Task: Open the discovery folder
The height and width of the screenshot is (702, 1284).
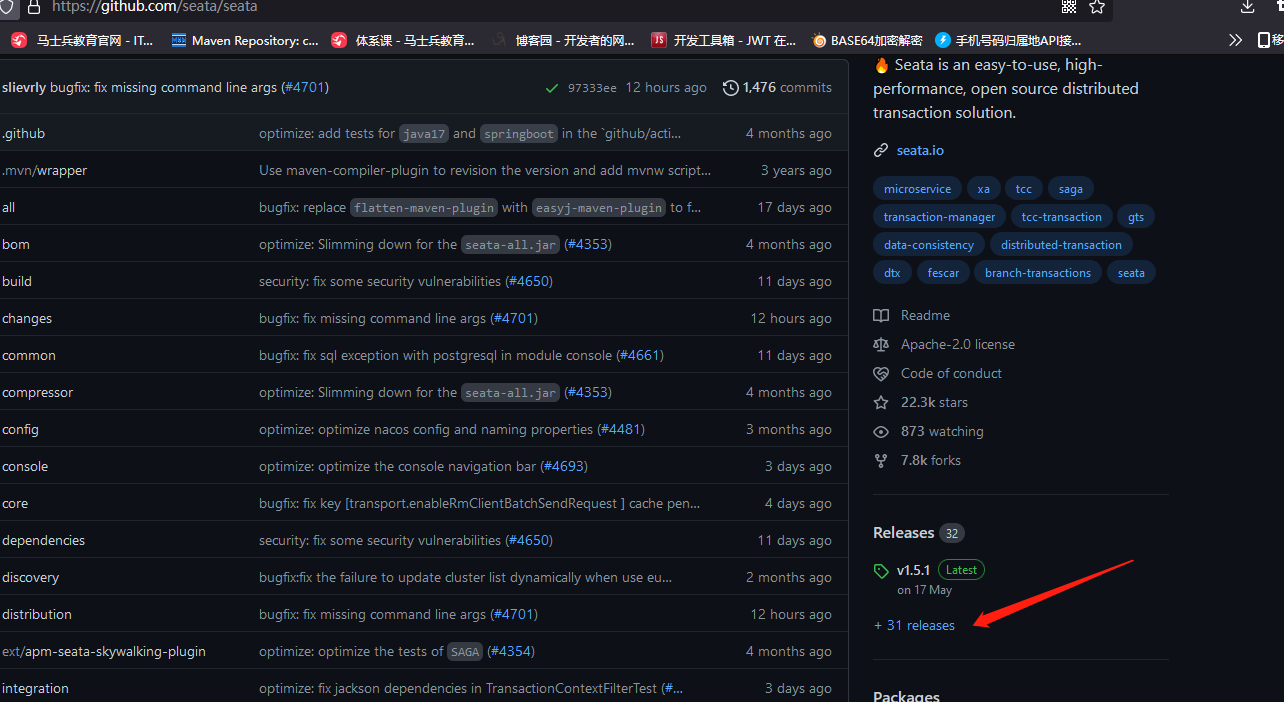Action: [30, 577]
